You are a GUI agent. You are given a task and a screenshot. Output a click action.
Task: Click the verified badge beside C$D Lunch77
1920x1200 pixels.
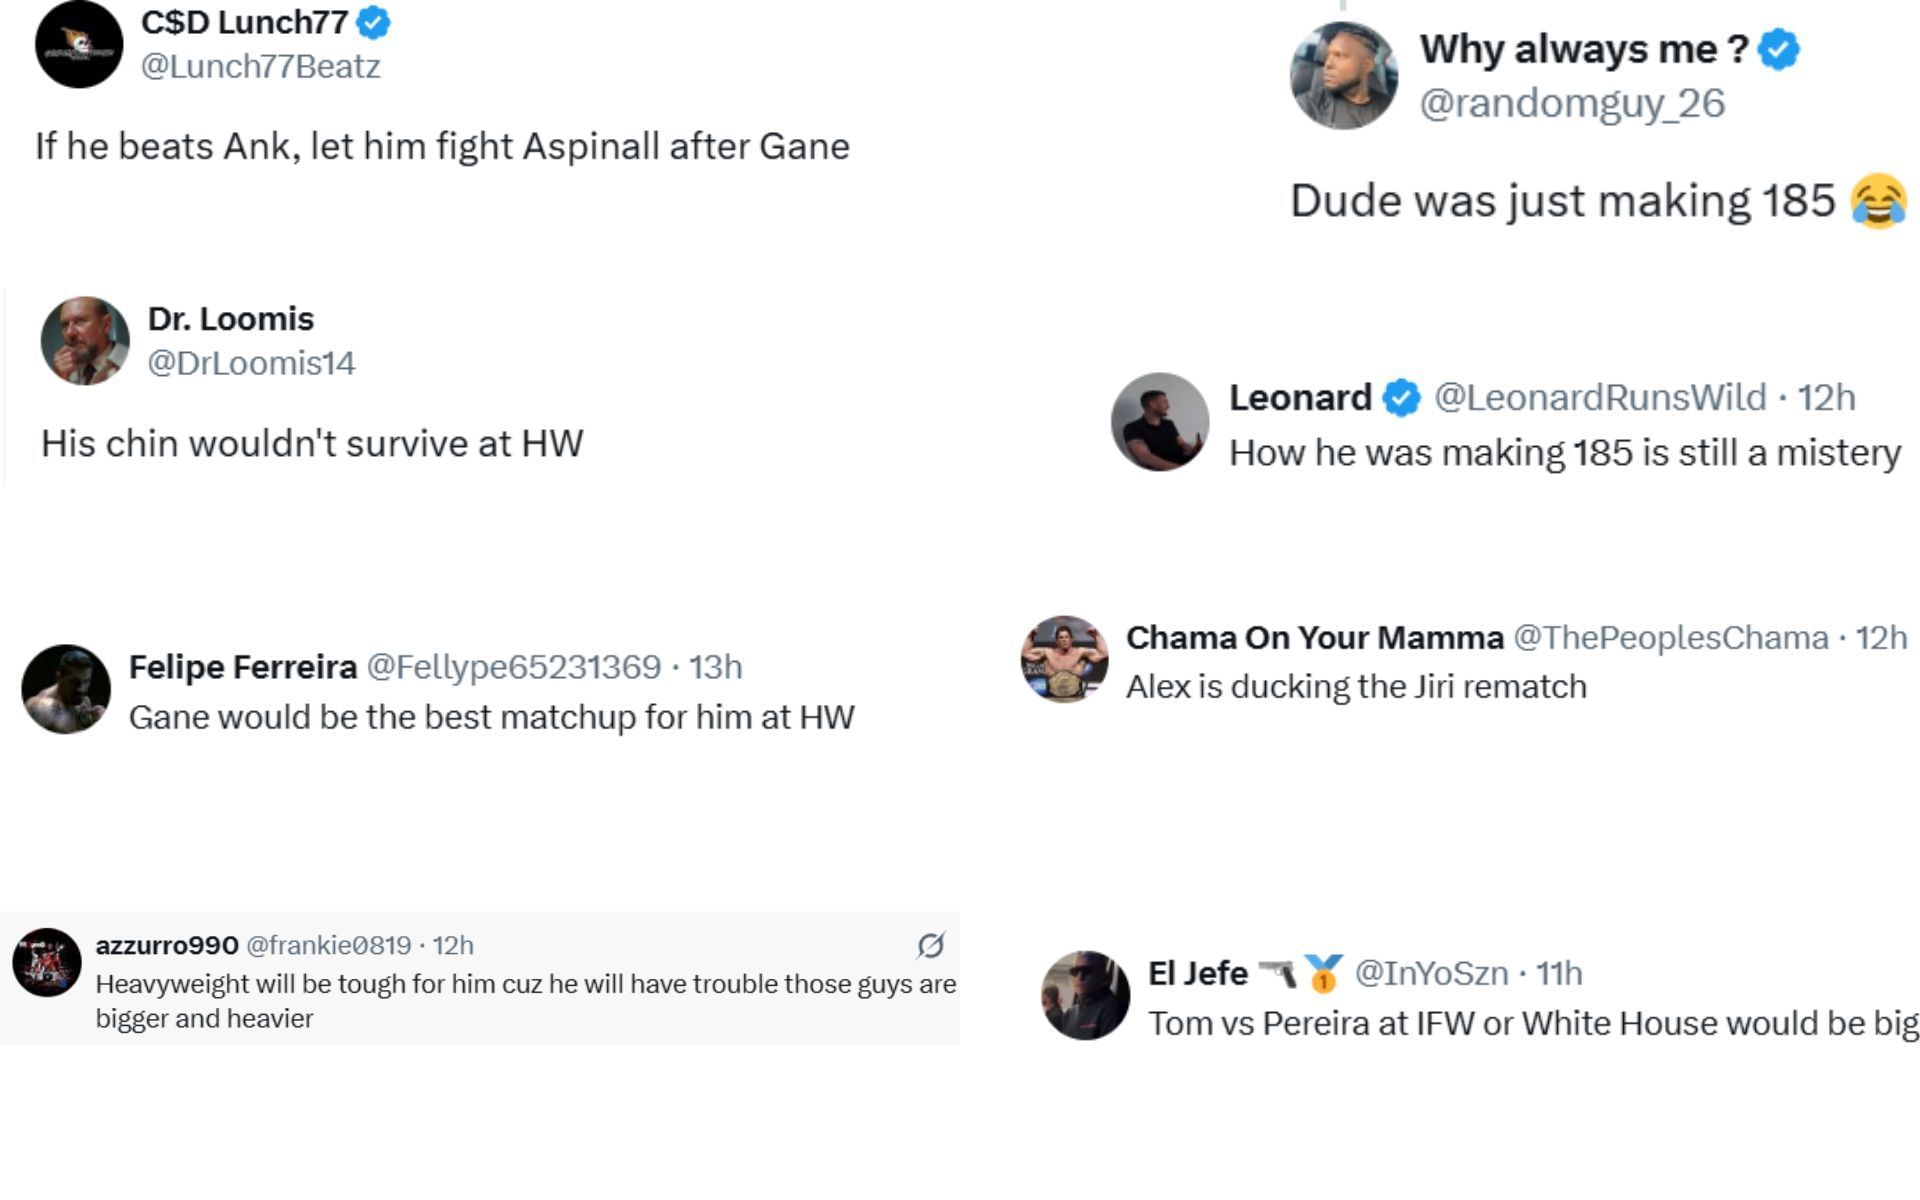point(374,22)
